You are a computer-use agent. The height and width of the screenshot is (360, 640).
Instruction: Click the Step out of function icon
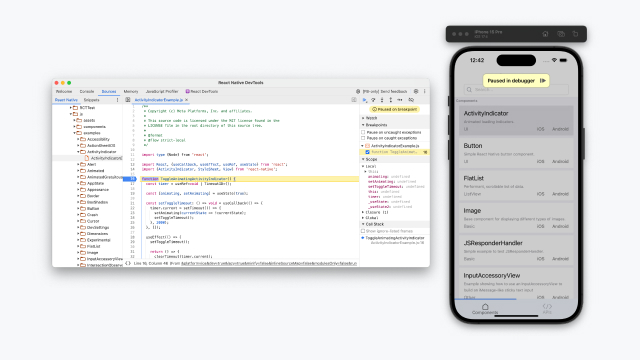coord(391,100)
